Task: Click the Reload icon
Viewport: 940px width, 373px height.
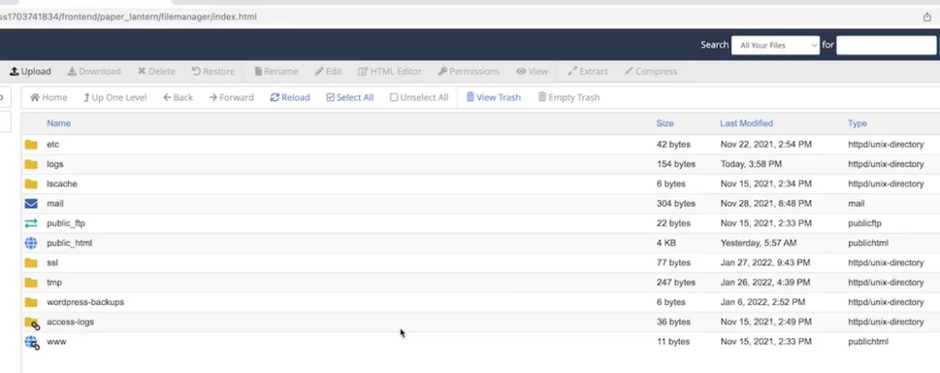Action: [275, 97]
